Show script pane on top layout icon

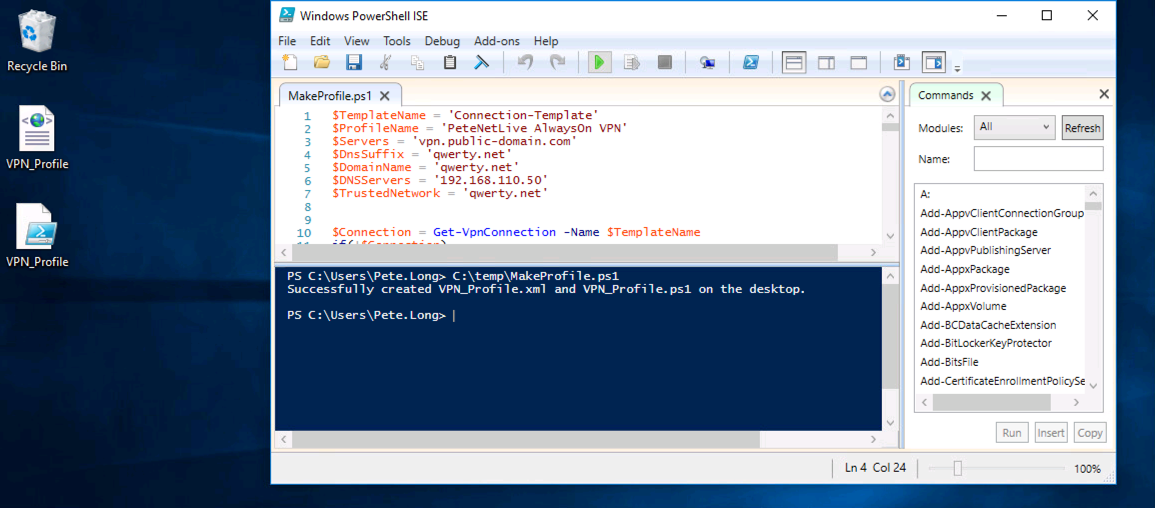tap(793, 63)
